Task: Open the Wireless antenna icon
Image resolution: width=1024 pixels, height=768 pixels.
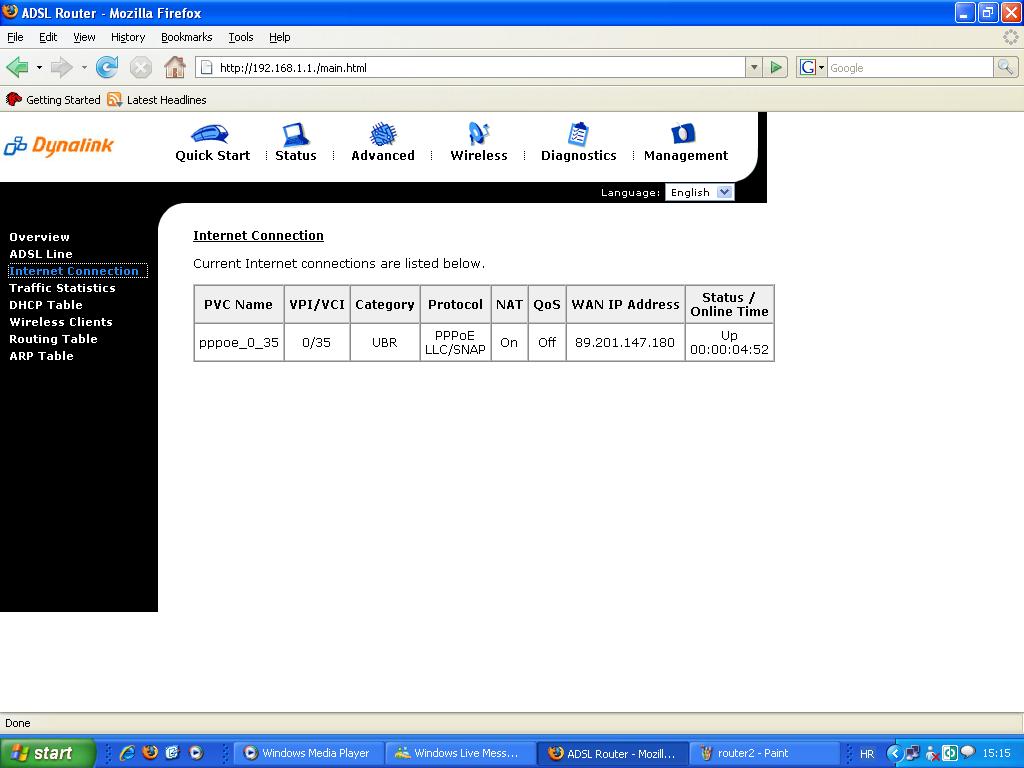Action: (479, 133)
